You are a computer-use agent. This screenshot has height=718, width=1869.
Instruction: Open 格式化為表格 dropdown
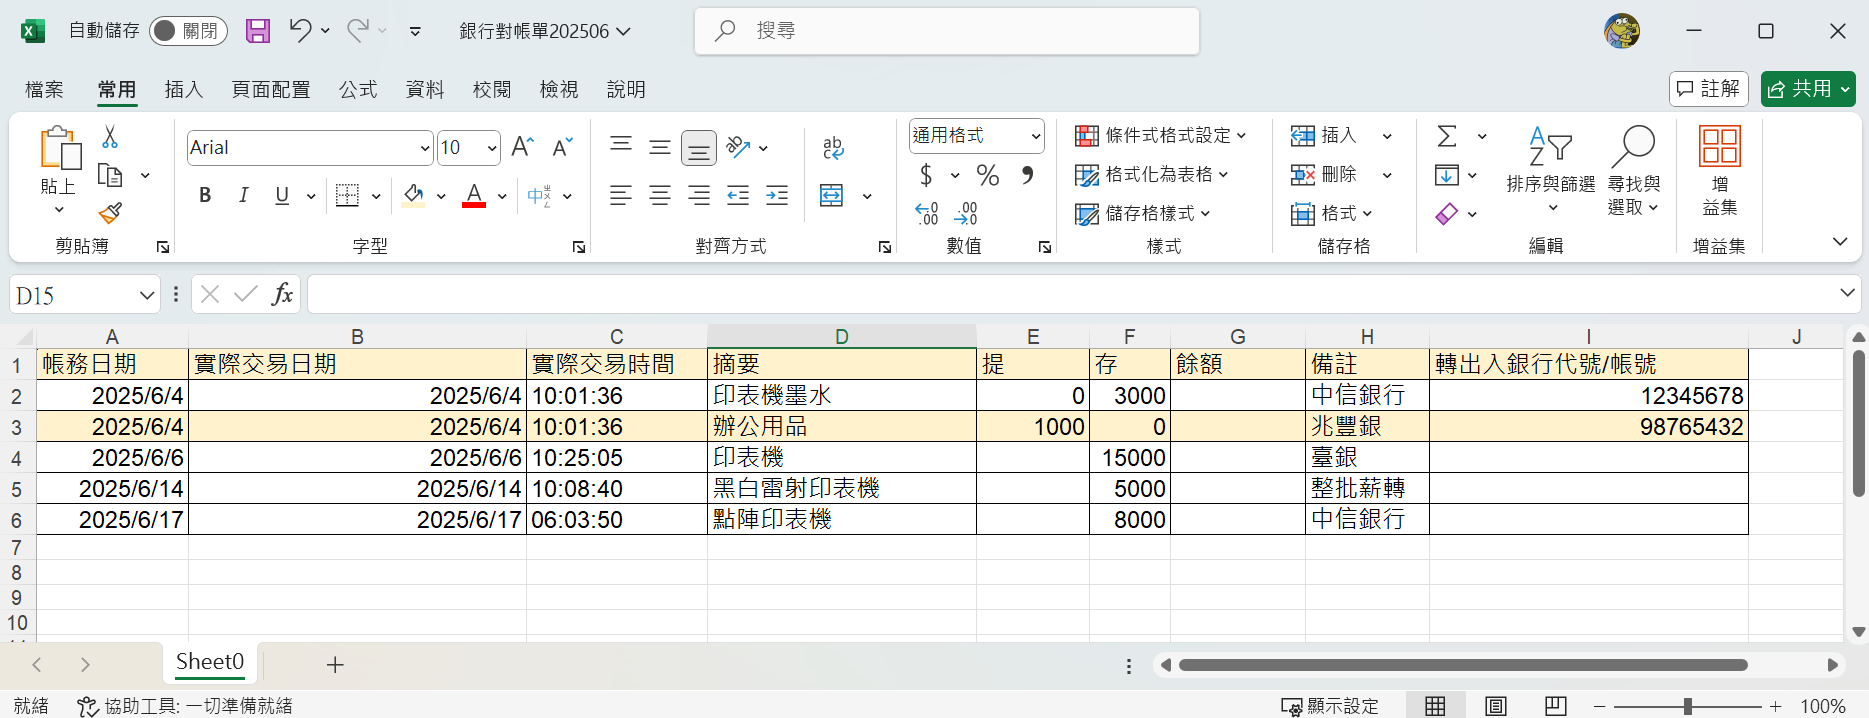(x=1151, y=175)
